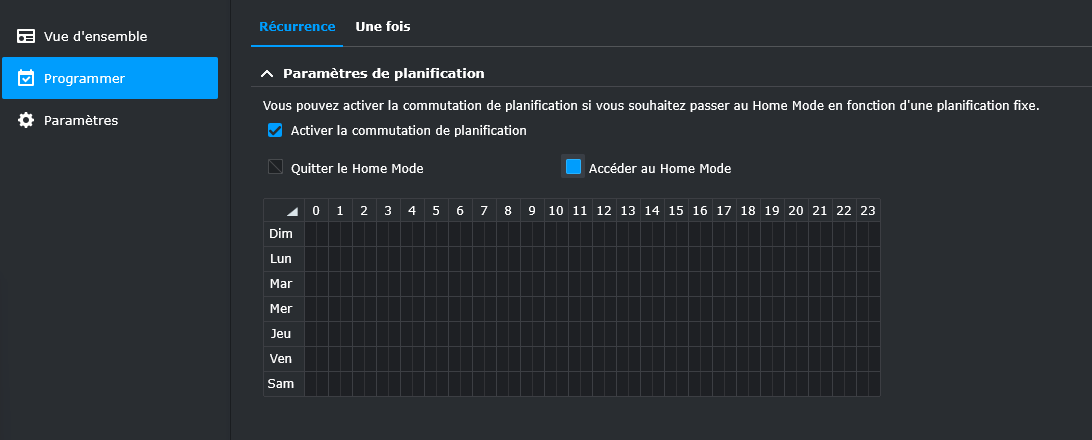
Task: Open the Récurrence tab
Action: (297, 27)
